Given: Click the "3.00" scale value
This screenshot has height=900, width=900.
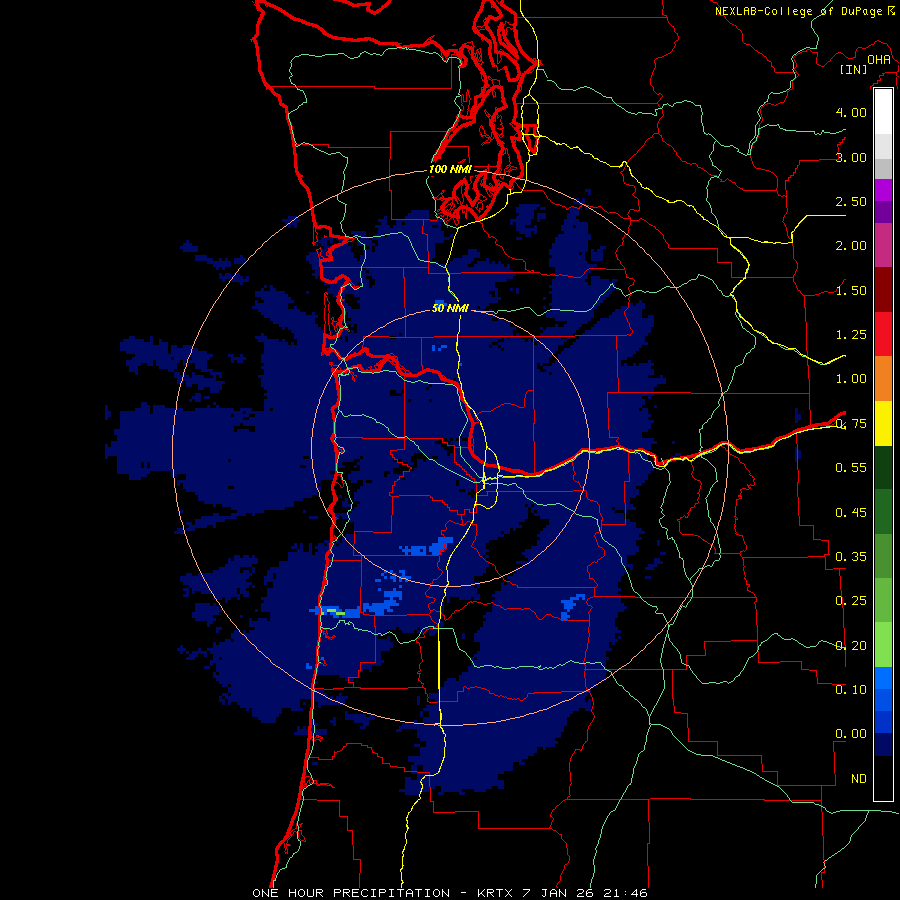Looking at the screenshot, I should pos(851,157).
